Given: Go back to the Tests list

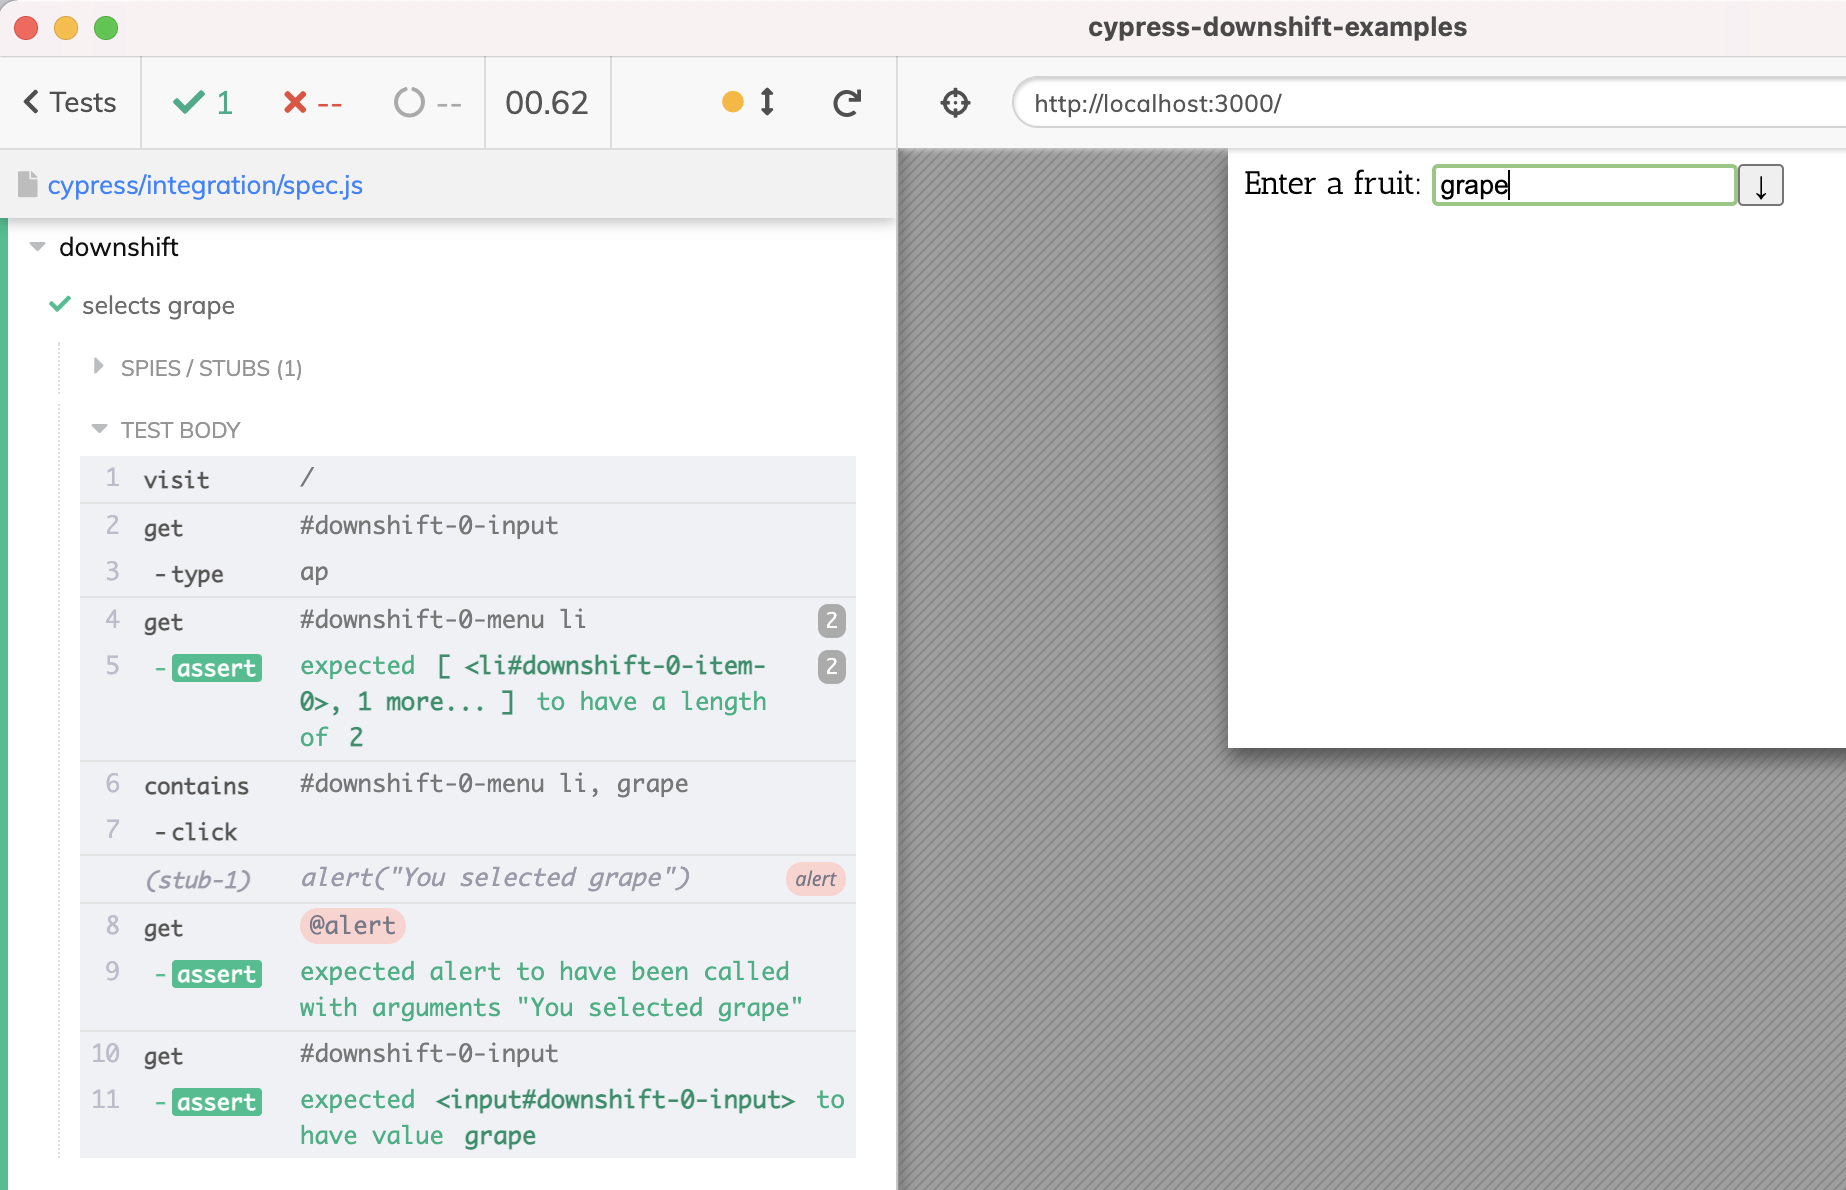Looking at the screenshot, I should (x=70, y=103).
